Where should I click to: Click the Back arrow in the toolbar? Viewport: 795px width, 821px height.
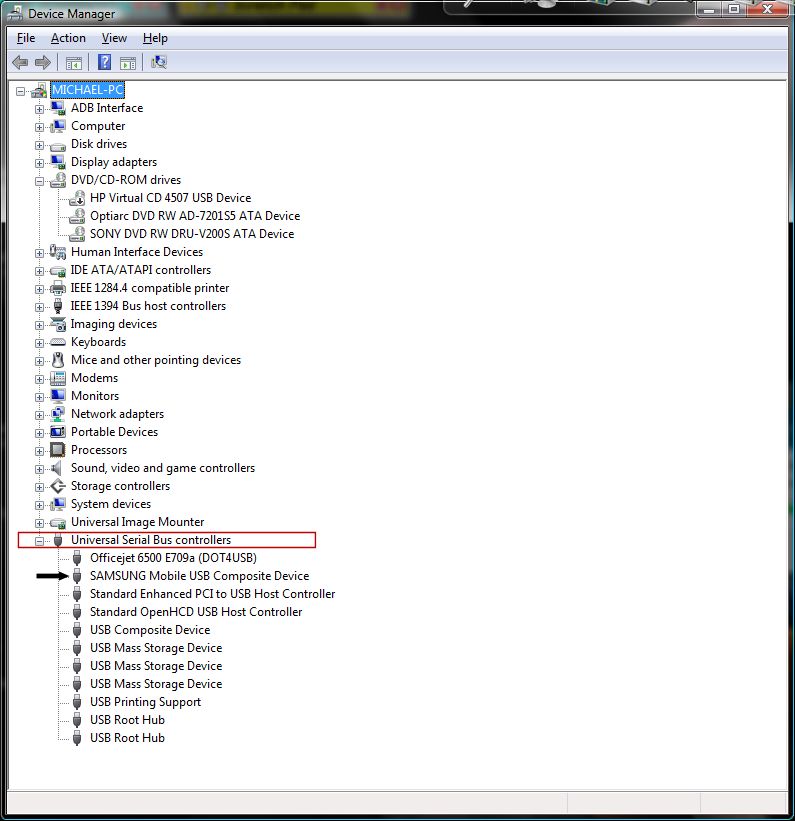(x=20, y=63)
